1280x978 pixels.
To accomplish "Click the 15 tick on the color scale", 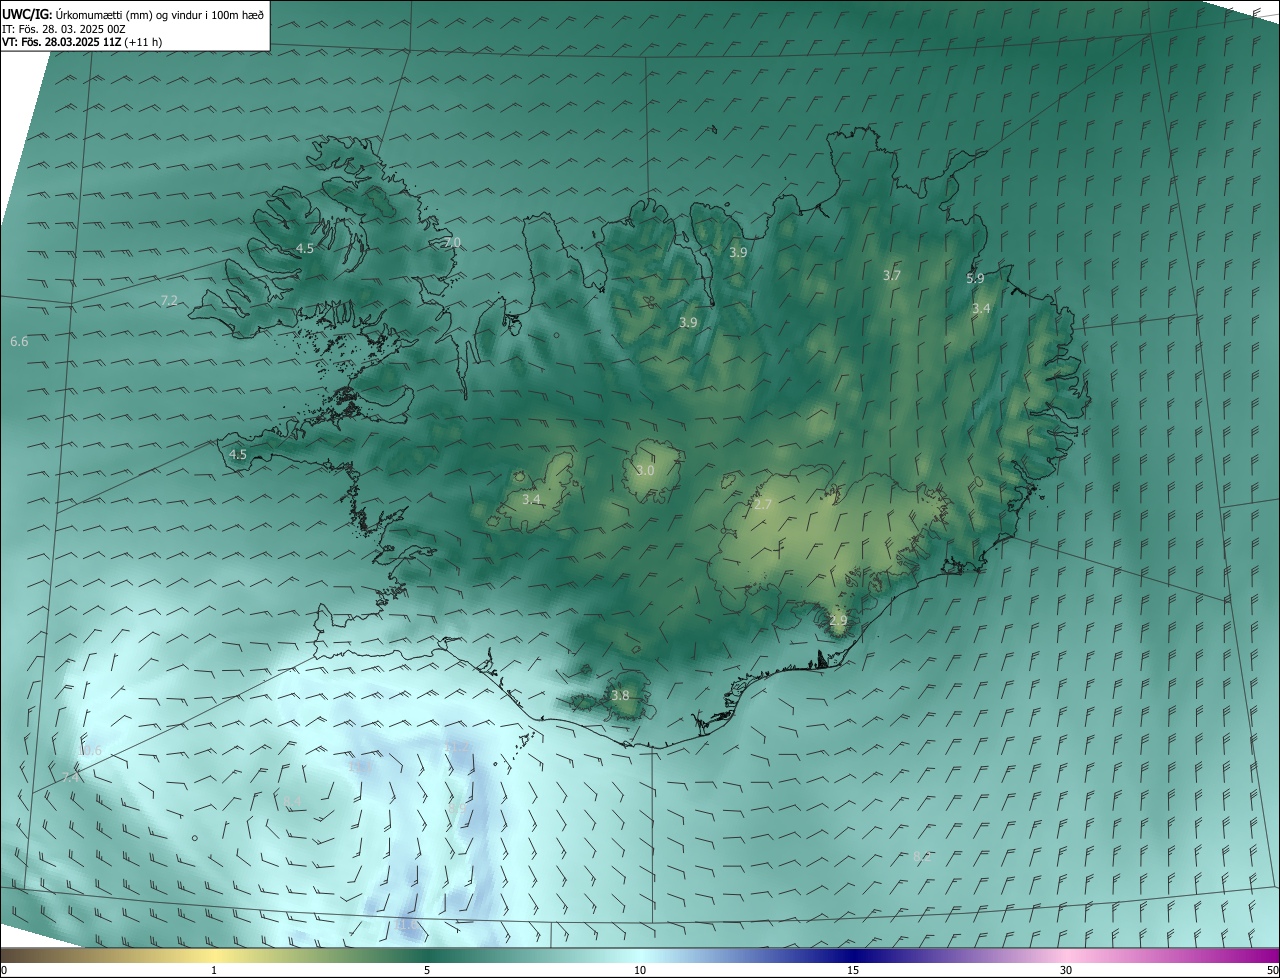I will 853,970.
